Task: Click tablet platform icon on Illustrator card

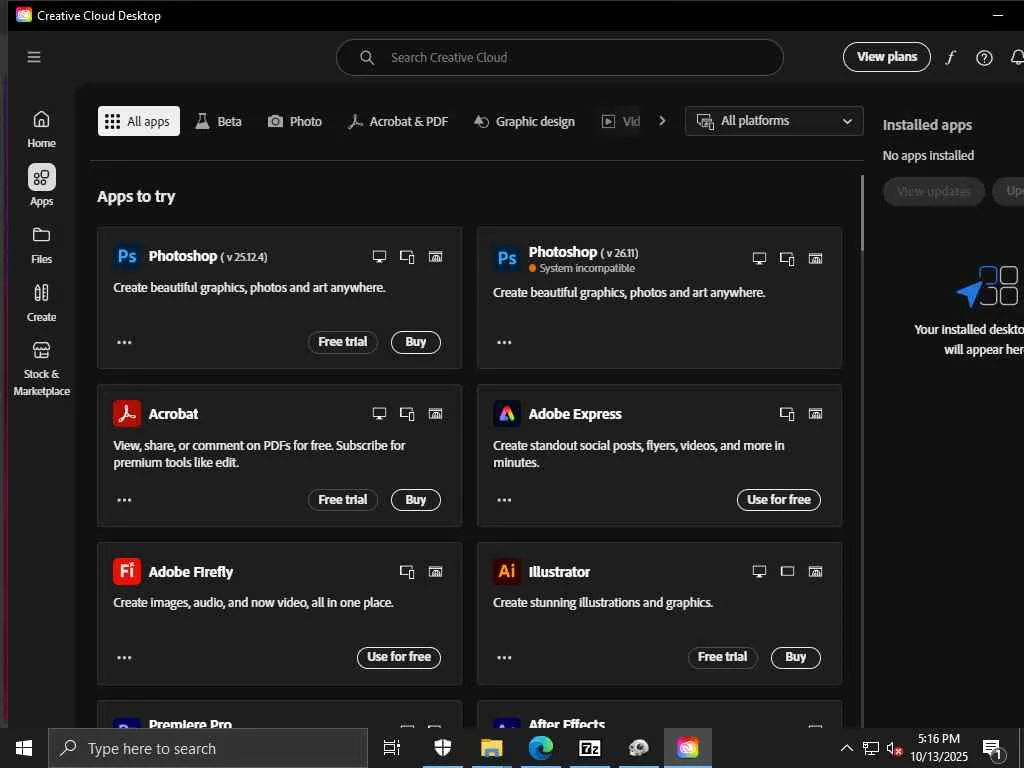Action: coord(788,571)
